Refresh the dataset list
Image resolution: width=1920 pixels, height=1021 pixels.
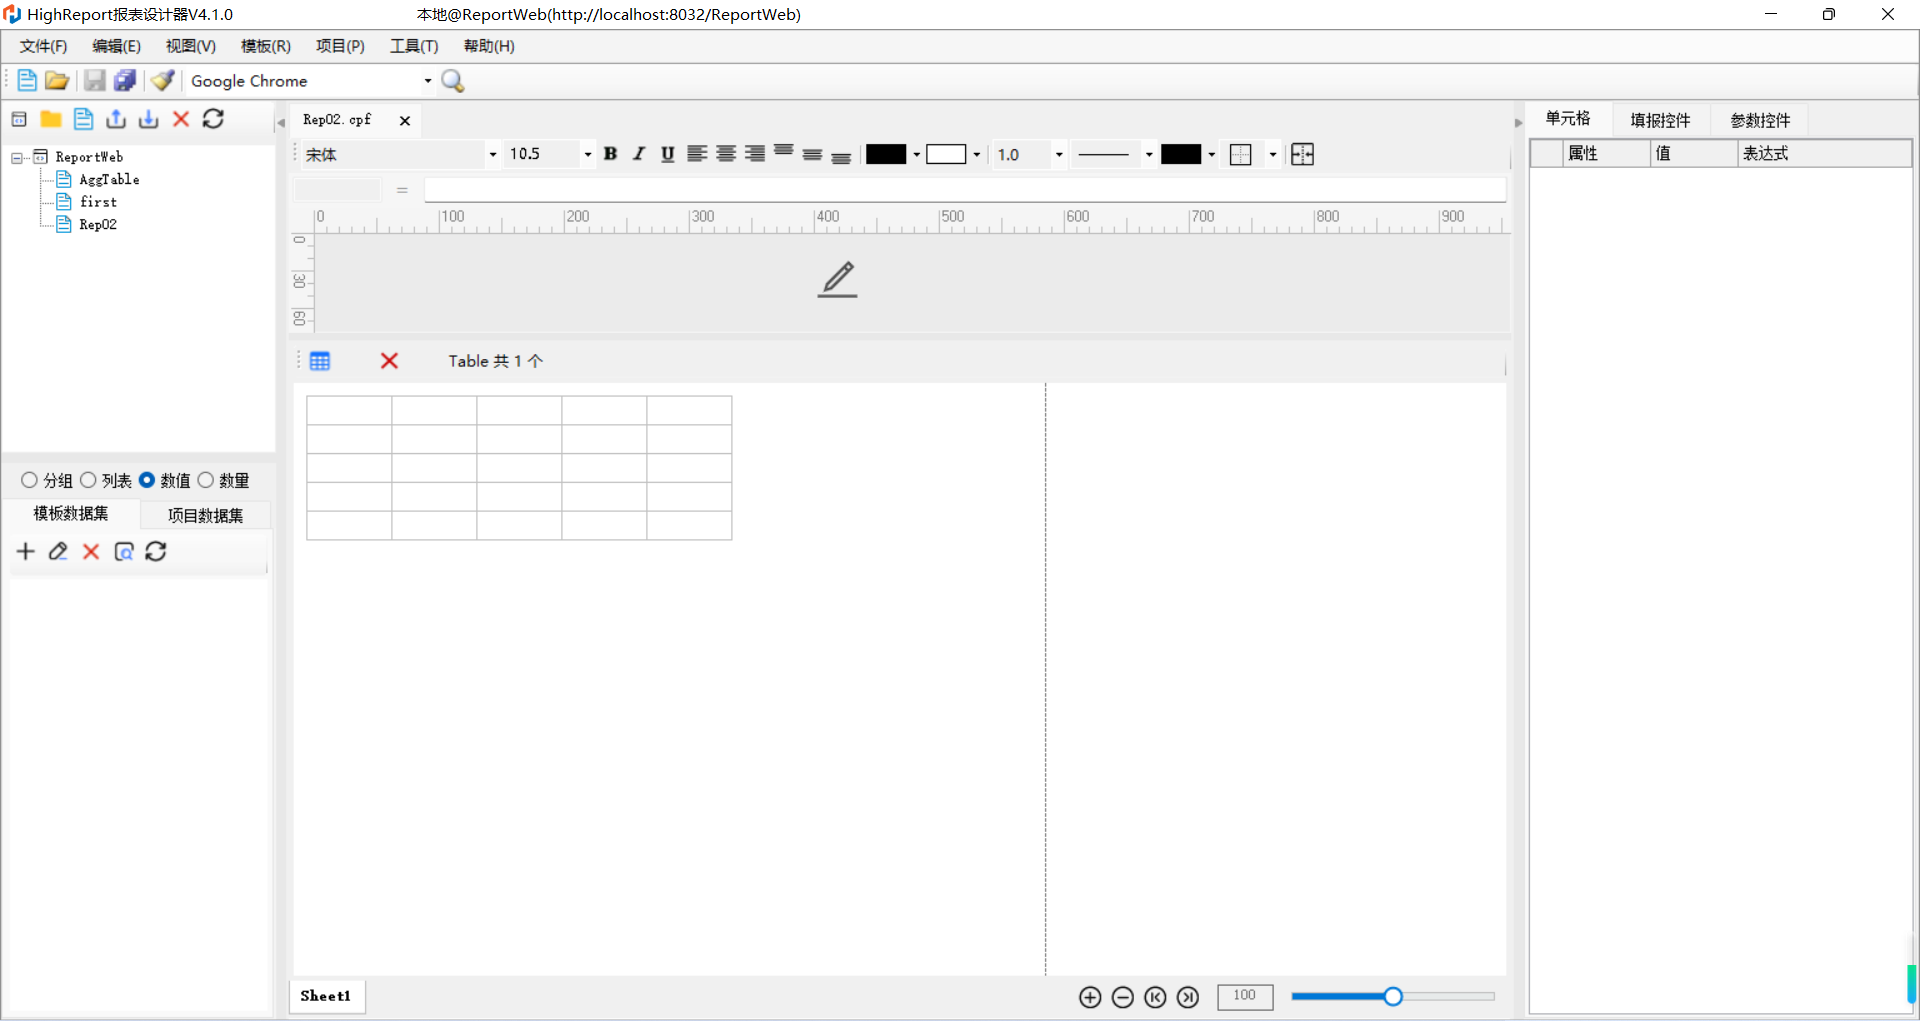[x=156, y=552]
